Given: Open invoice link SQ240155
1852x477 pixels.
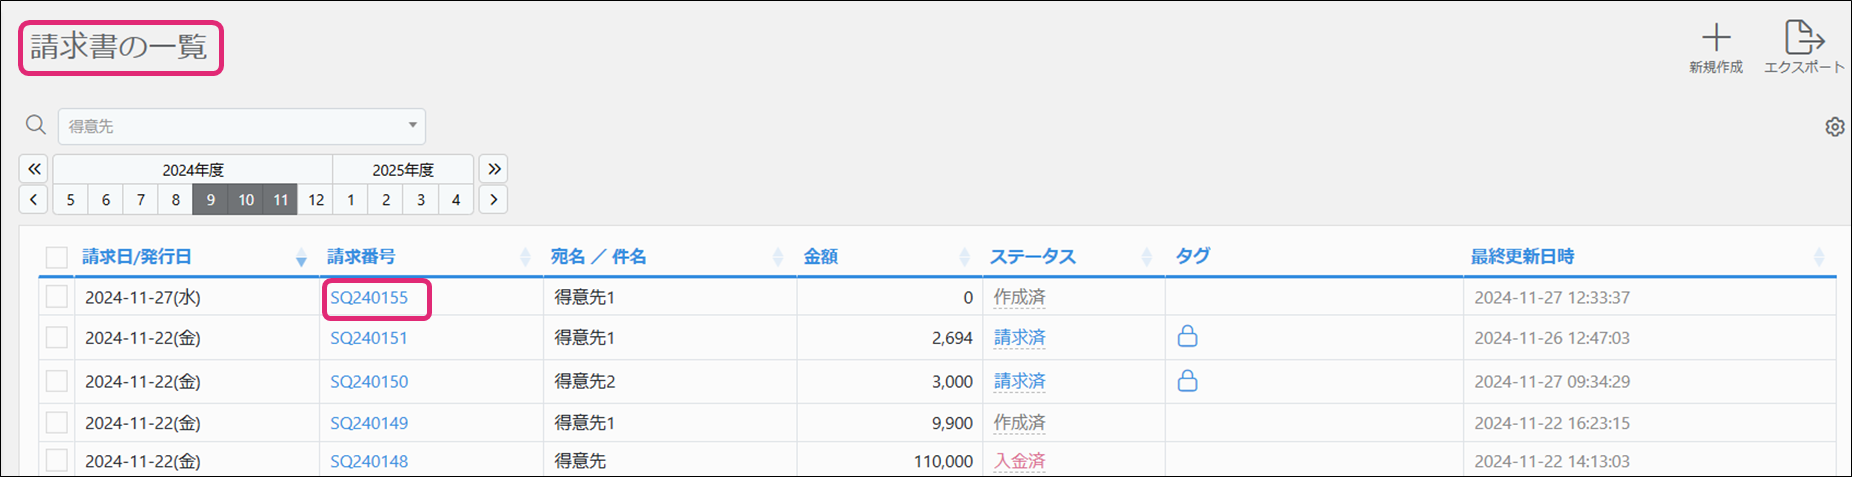Looking at the screenshot, I should [x=369, y=298].
